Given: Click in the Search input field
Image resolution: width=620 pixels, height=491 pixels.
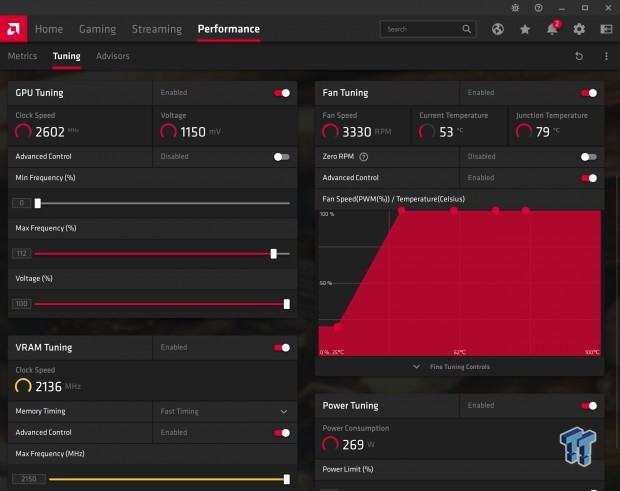Looking at the screenshot, I should [428, 29].
